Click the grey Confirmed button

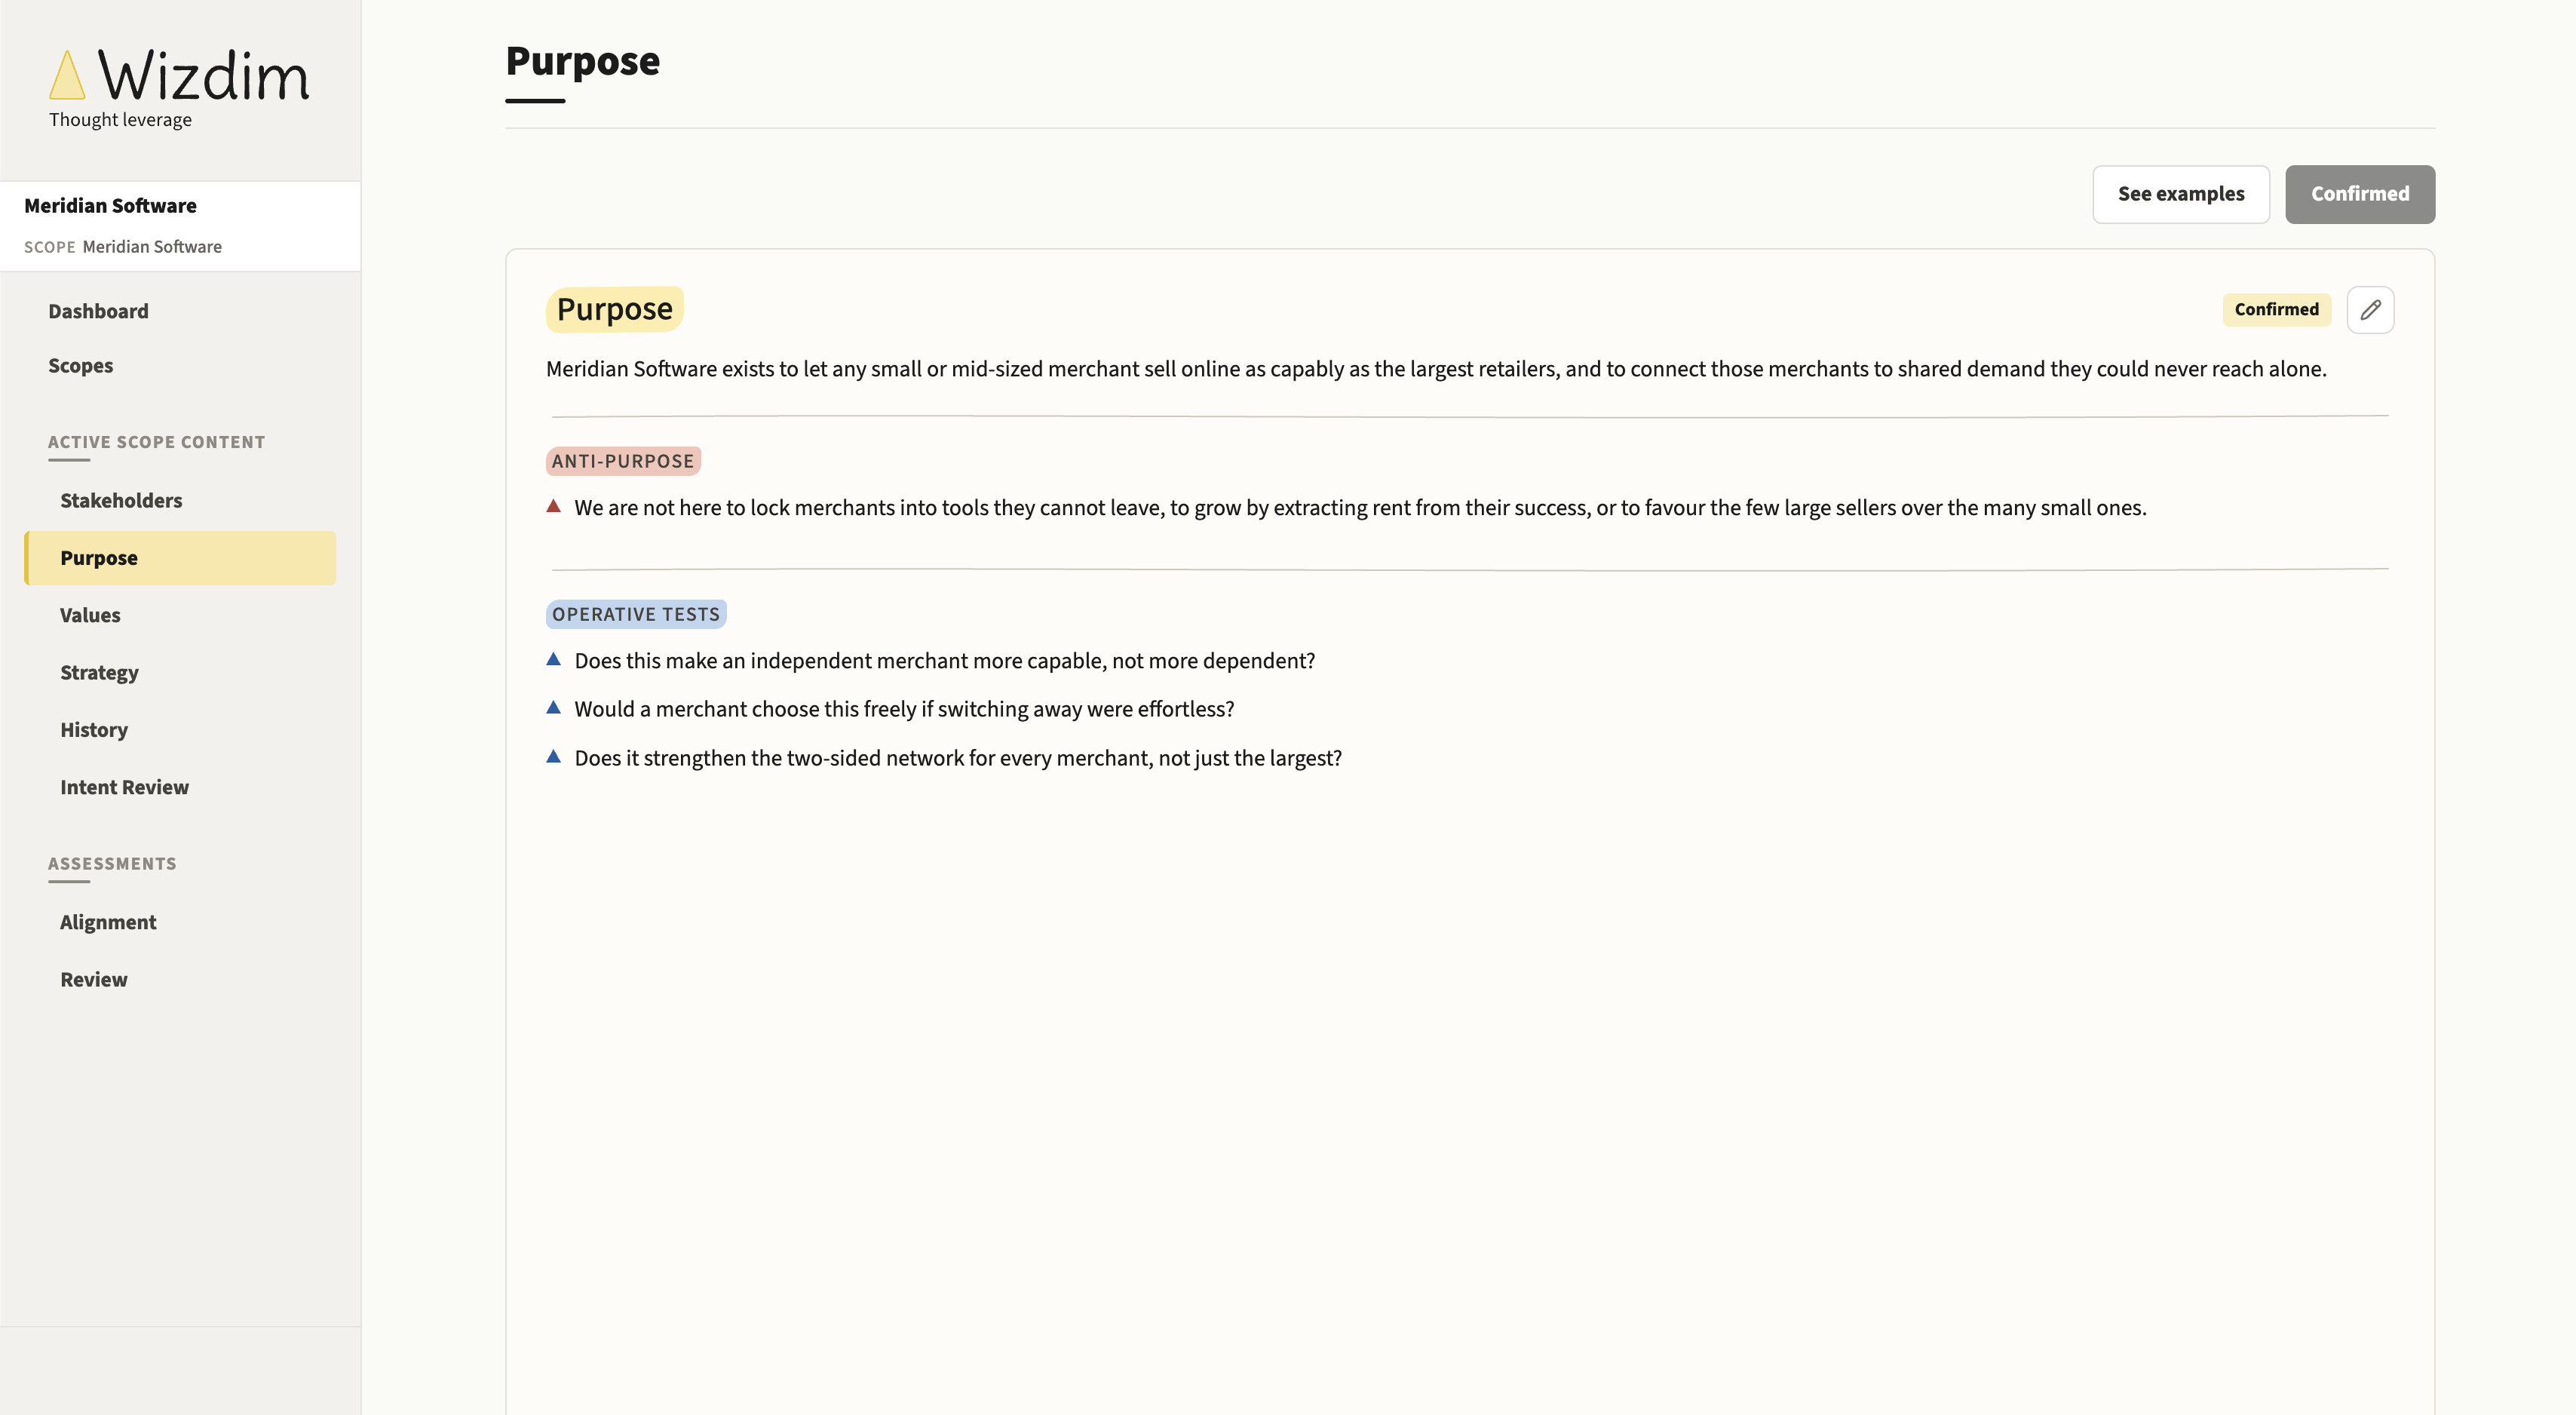[x=2359, y=194]
